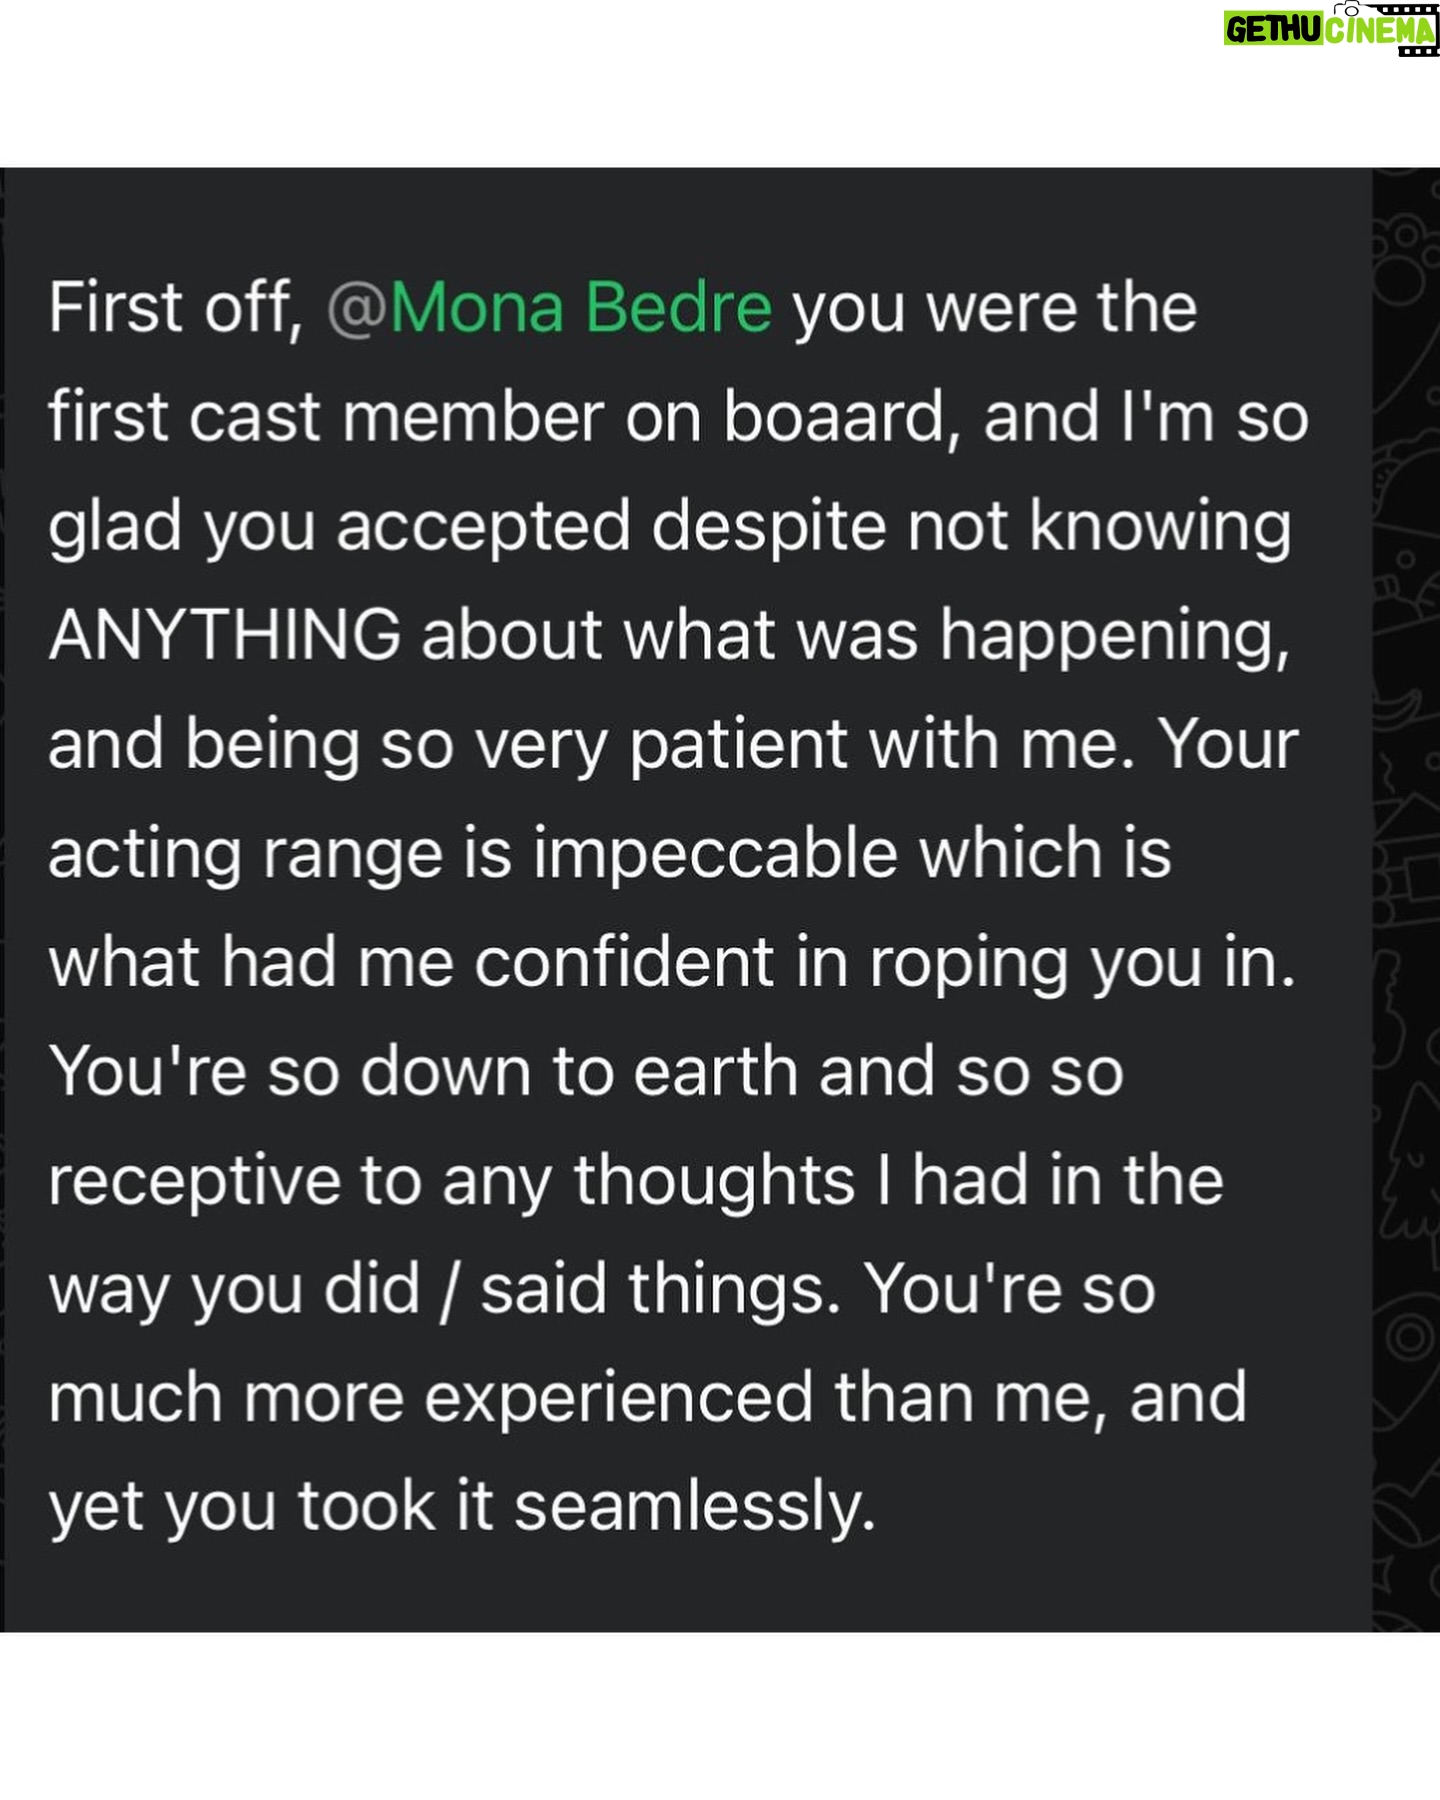
Task: Click the patterned wallpaper strip beside the message
Action: [x=1406, y=899]
